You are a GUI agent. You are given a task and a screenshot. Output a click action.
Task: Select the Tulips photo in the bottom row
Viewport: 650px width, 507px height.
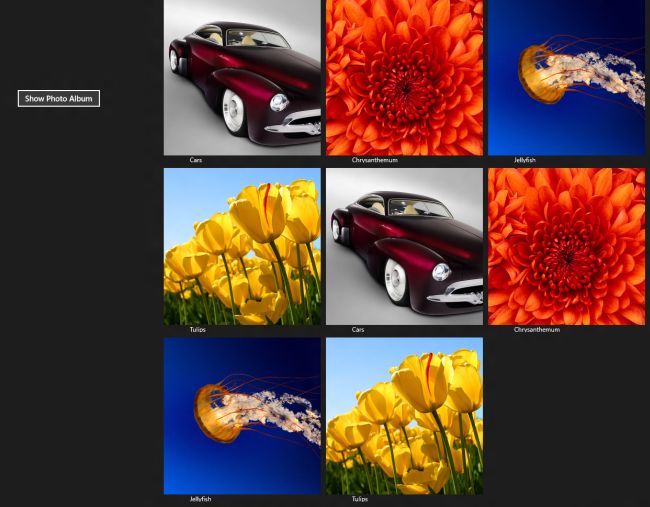coord(404,416)
